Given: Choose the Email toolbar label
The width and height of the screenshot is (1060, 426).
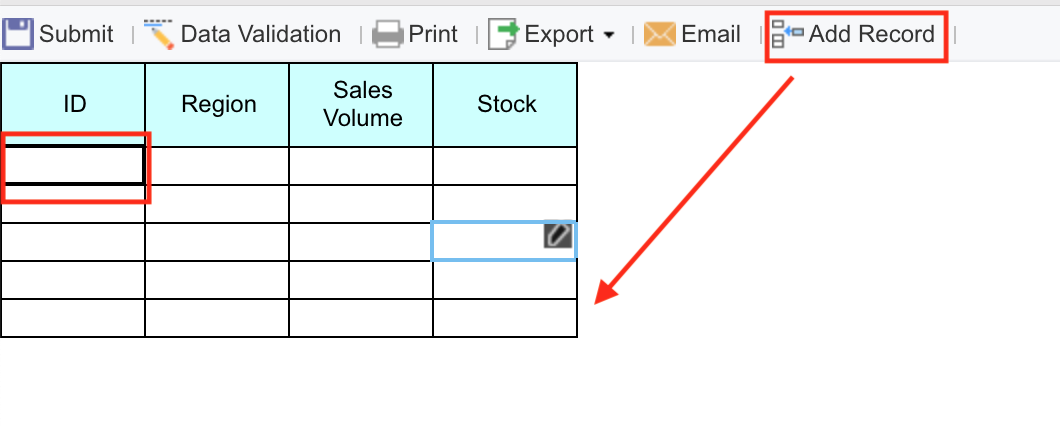Looking at the screenshot, I should pos(710,35).
